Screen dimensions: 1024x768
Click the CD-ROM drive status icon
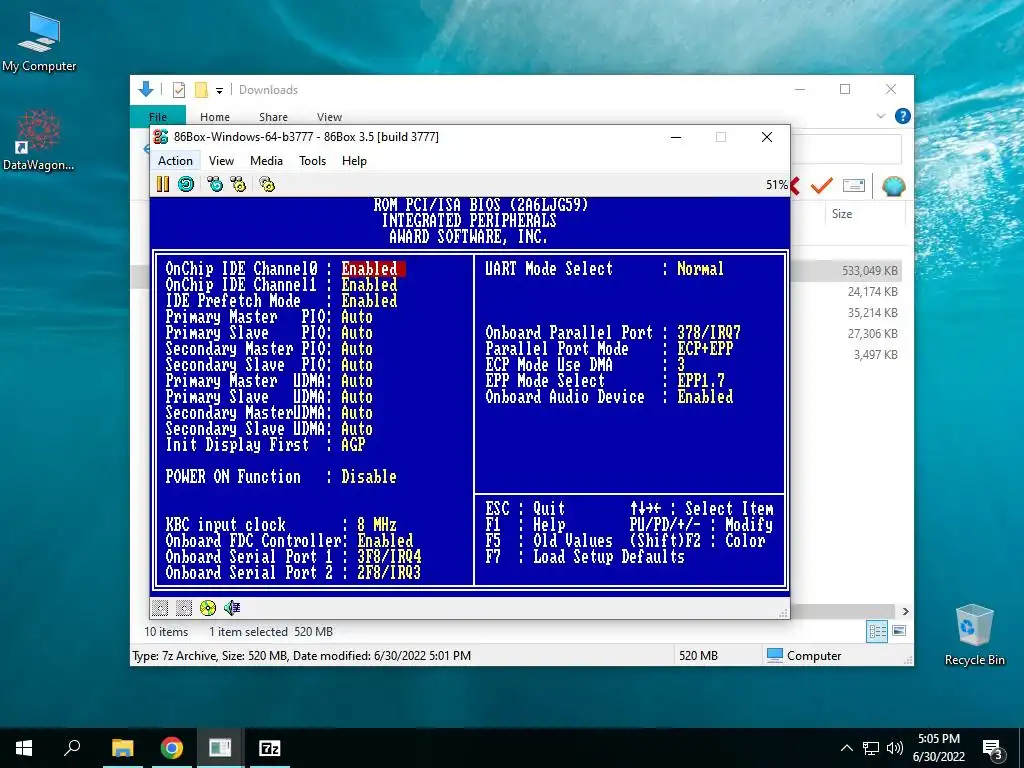(x=208, y=608)
